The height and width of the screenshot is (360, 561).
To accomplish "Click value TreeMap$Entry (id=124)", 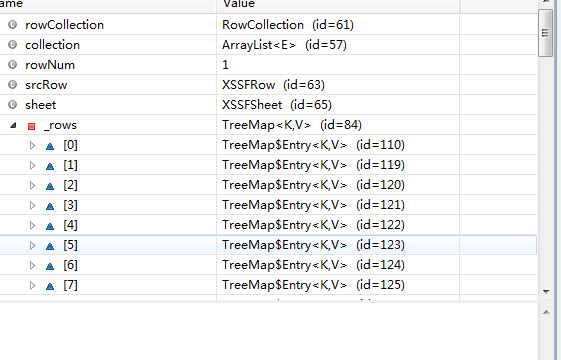I will coord(313,265).
